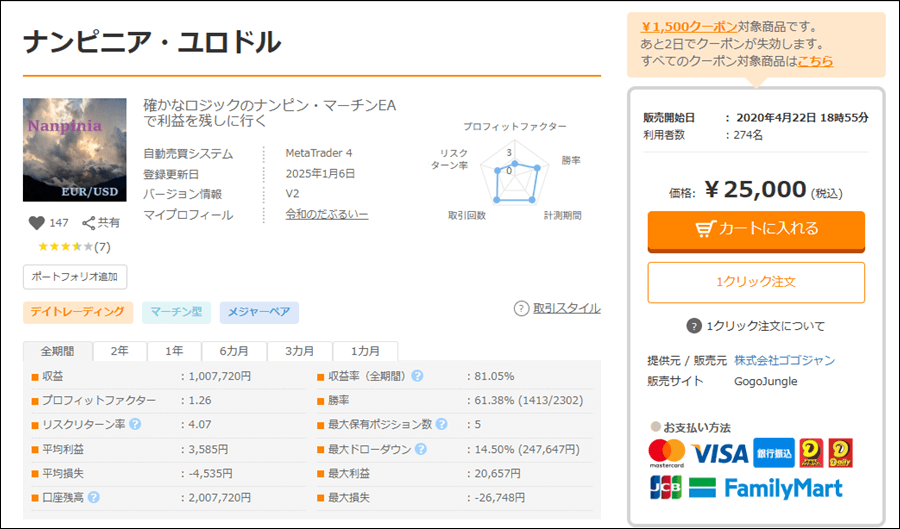Add item with カートに入れる button
Screen dimensions: 900x529
(756, 229)
